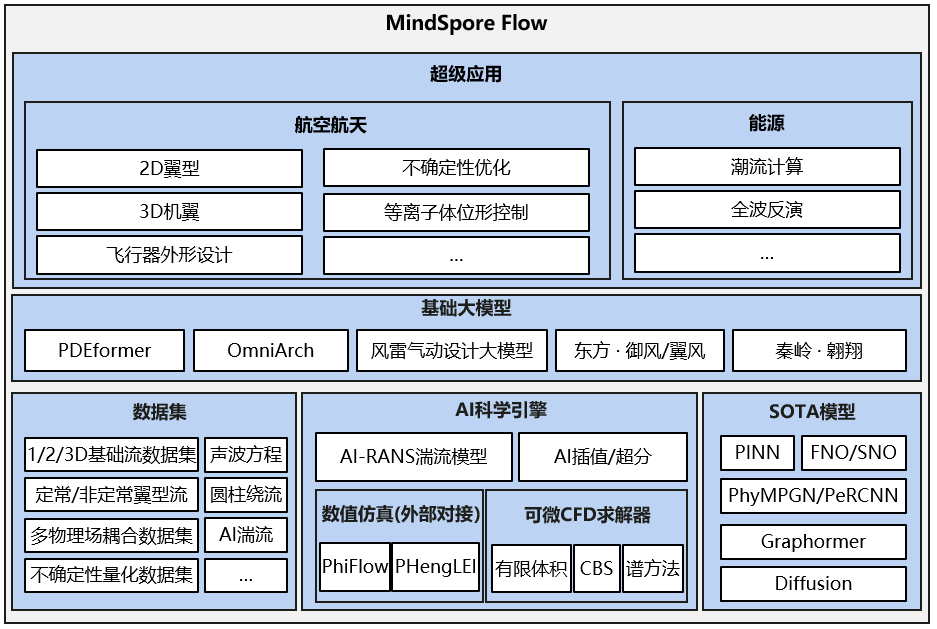The width and height of the screenshot is (937, 629).
Task: Select the 秦岭·翱翔 box
Action: tap(819, 351)
